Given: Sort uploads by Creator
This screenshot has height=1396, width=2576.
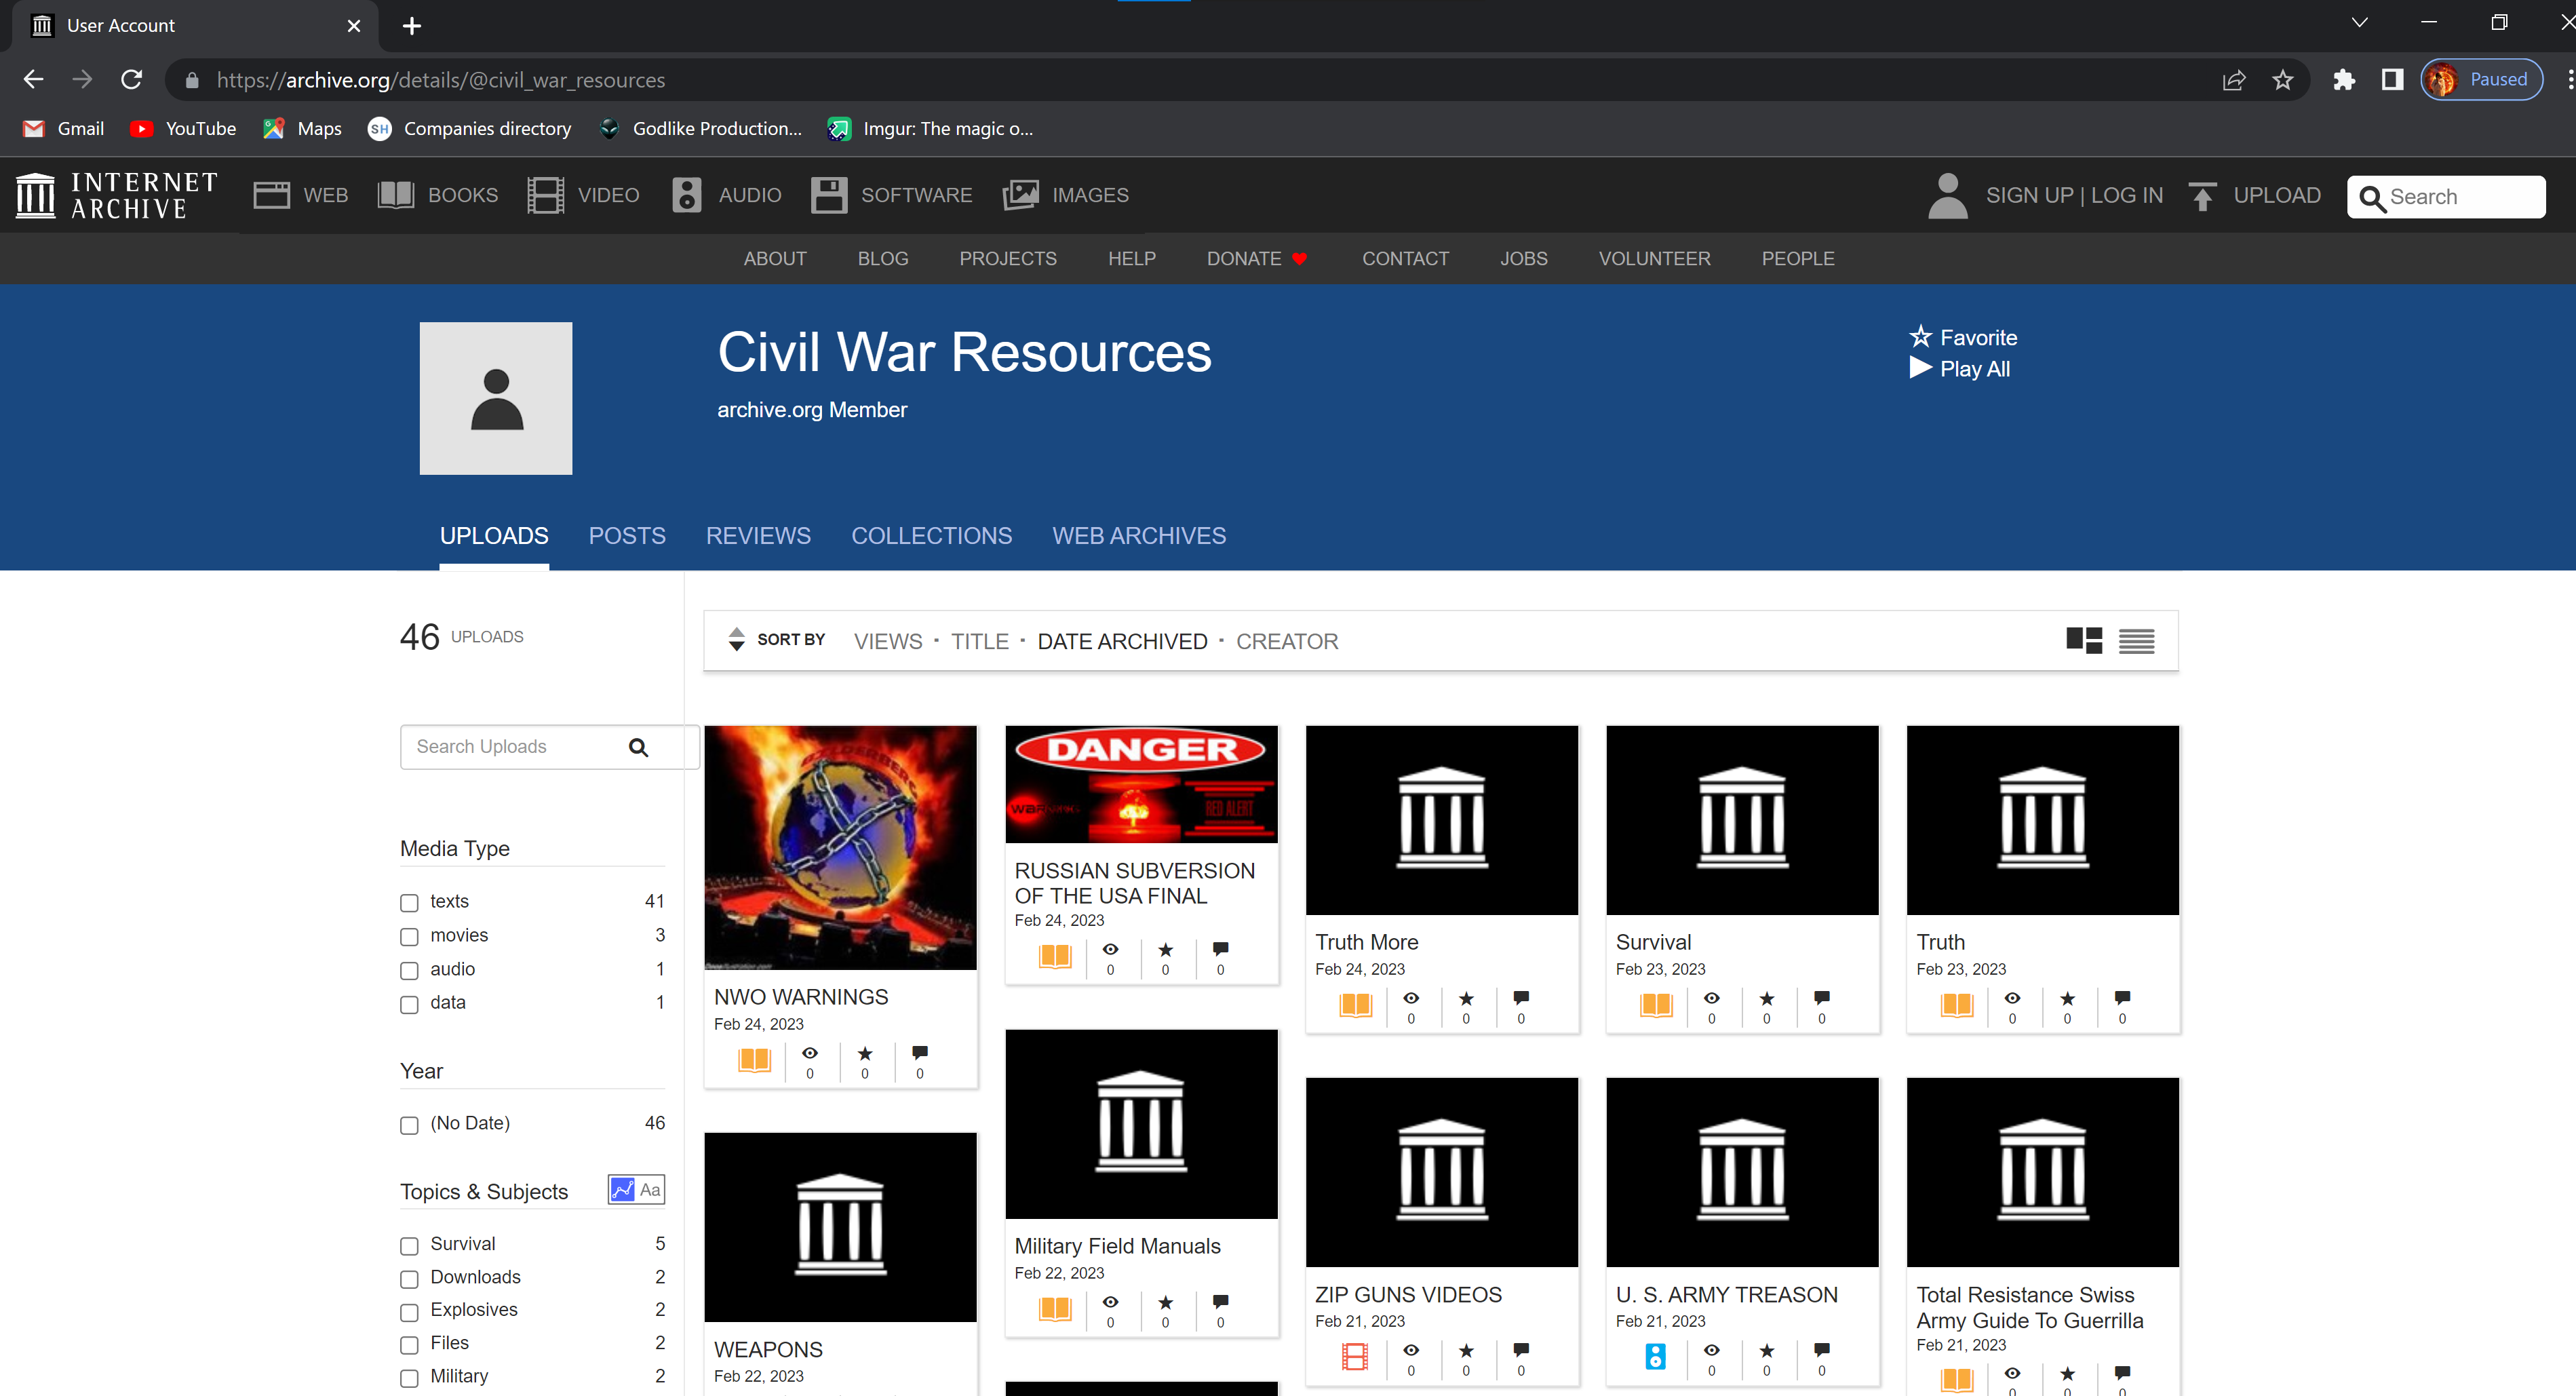Looking at the screenshot, I should [x=1287, y=642].
